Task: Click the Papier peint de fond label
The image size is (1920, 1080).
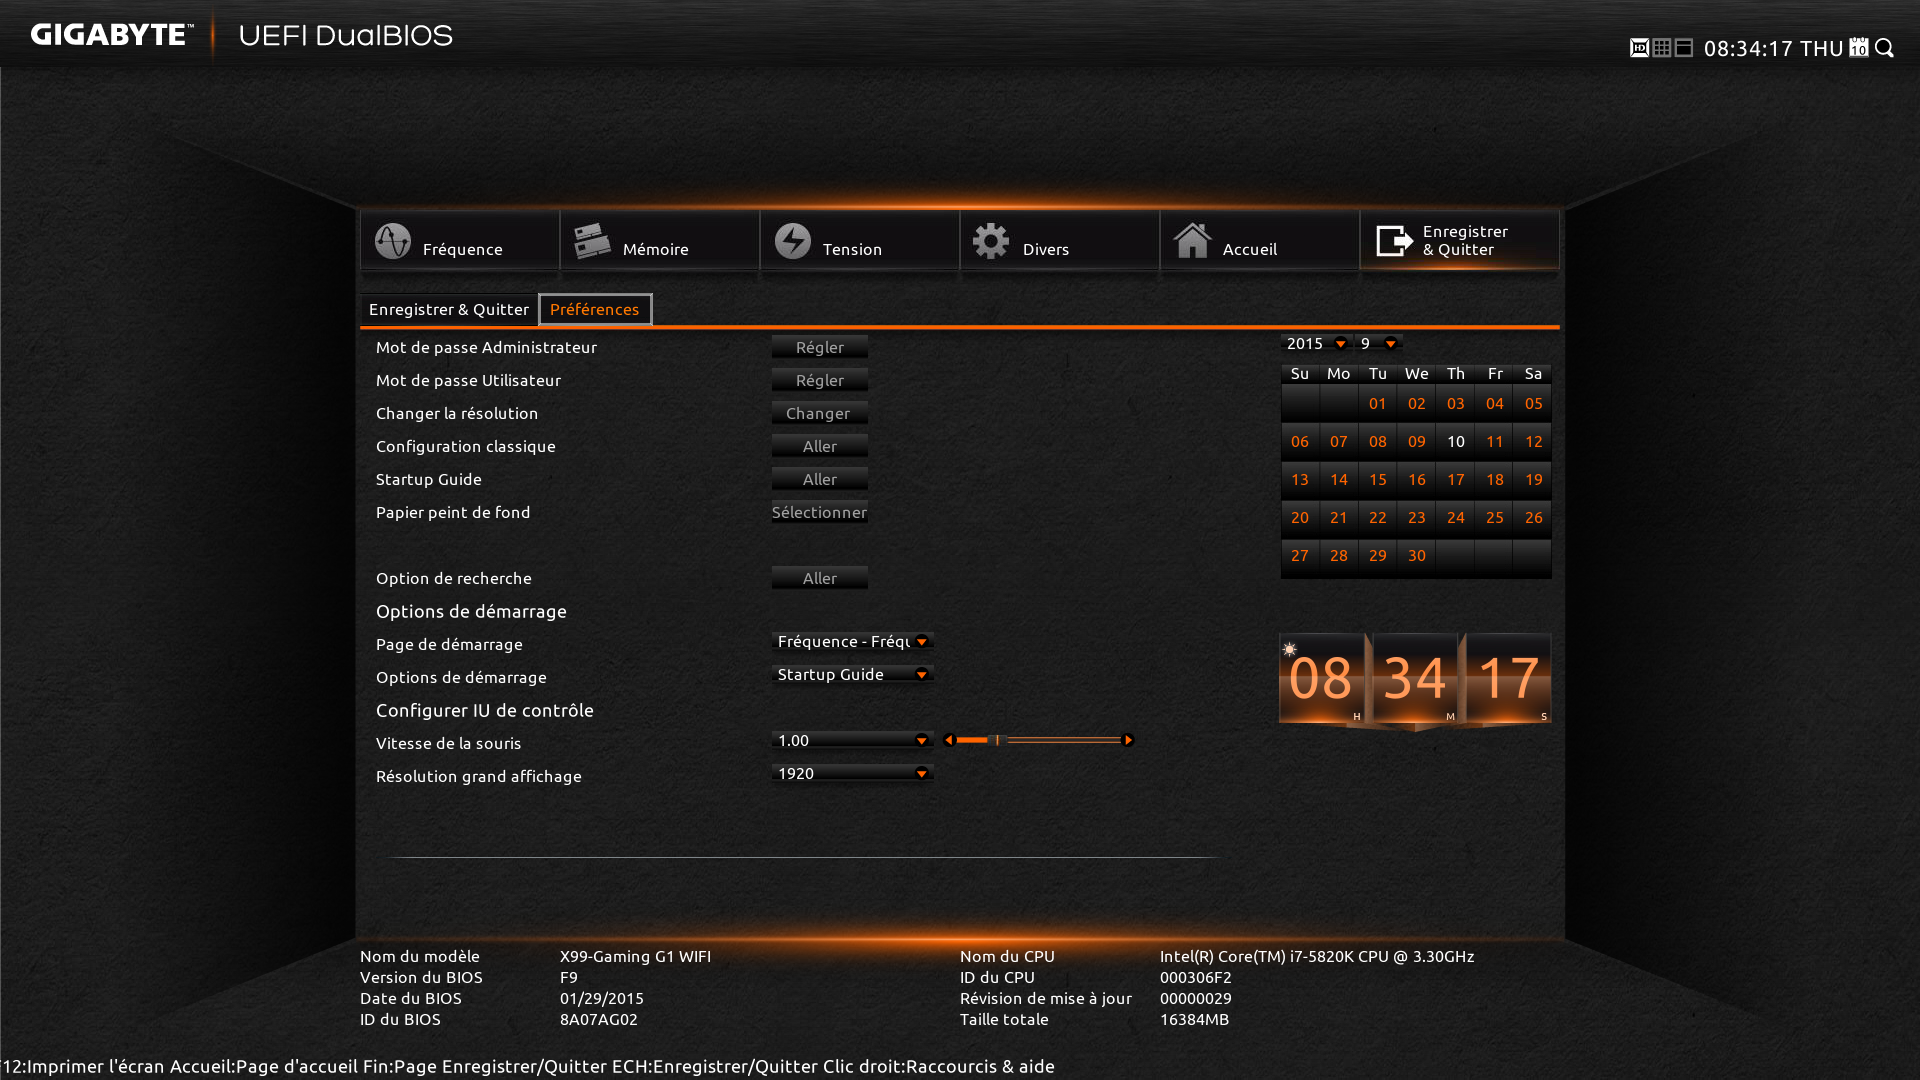Action: coord(453,512)
